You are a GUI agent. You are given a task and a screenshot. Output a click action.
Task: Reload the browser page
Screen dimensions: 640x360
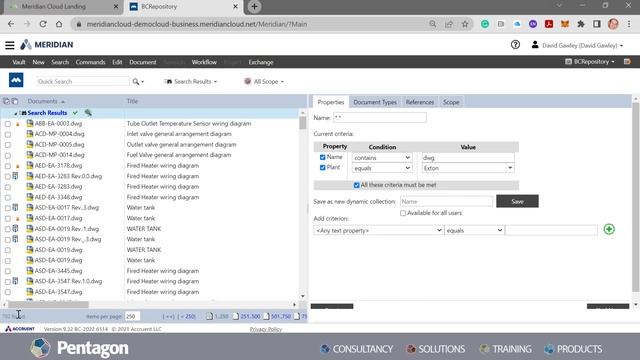click(x=43, y=24)
